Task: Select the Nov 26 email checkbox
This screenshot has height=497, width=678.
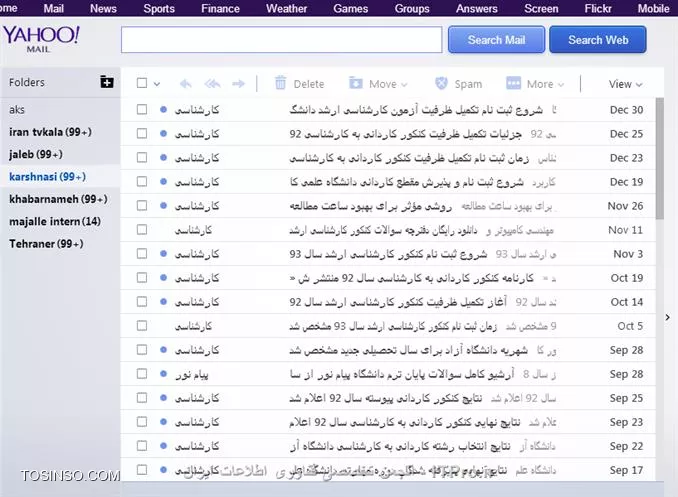Action: (142, 205)
